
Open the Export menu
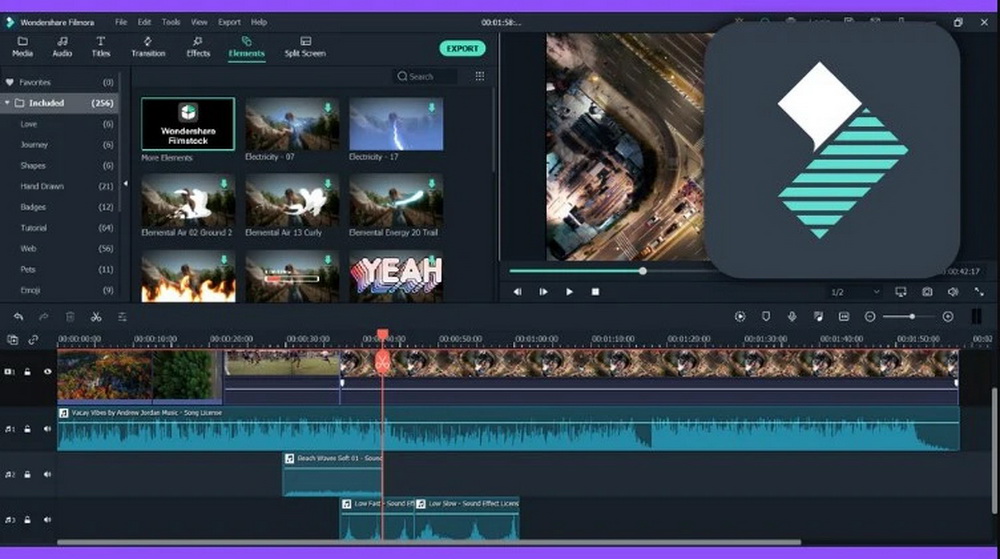tap(229, 22)
